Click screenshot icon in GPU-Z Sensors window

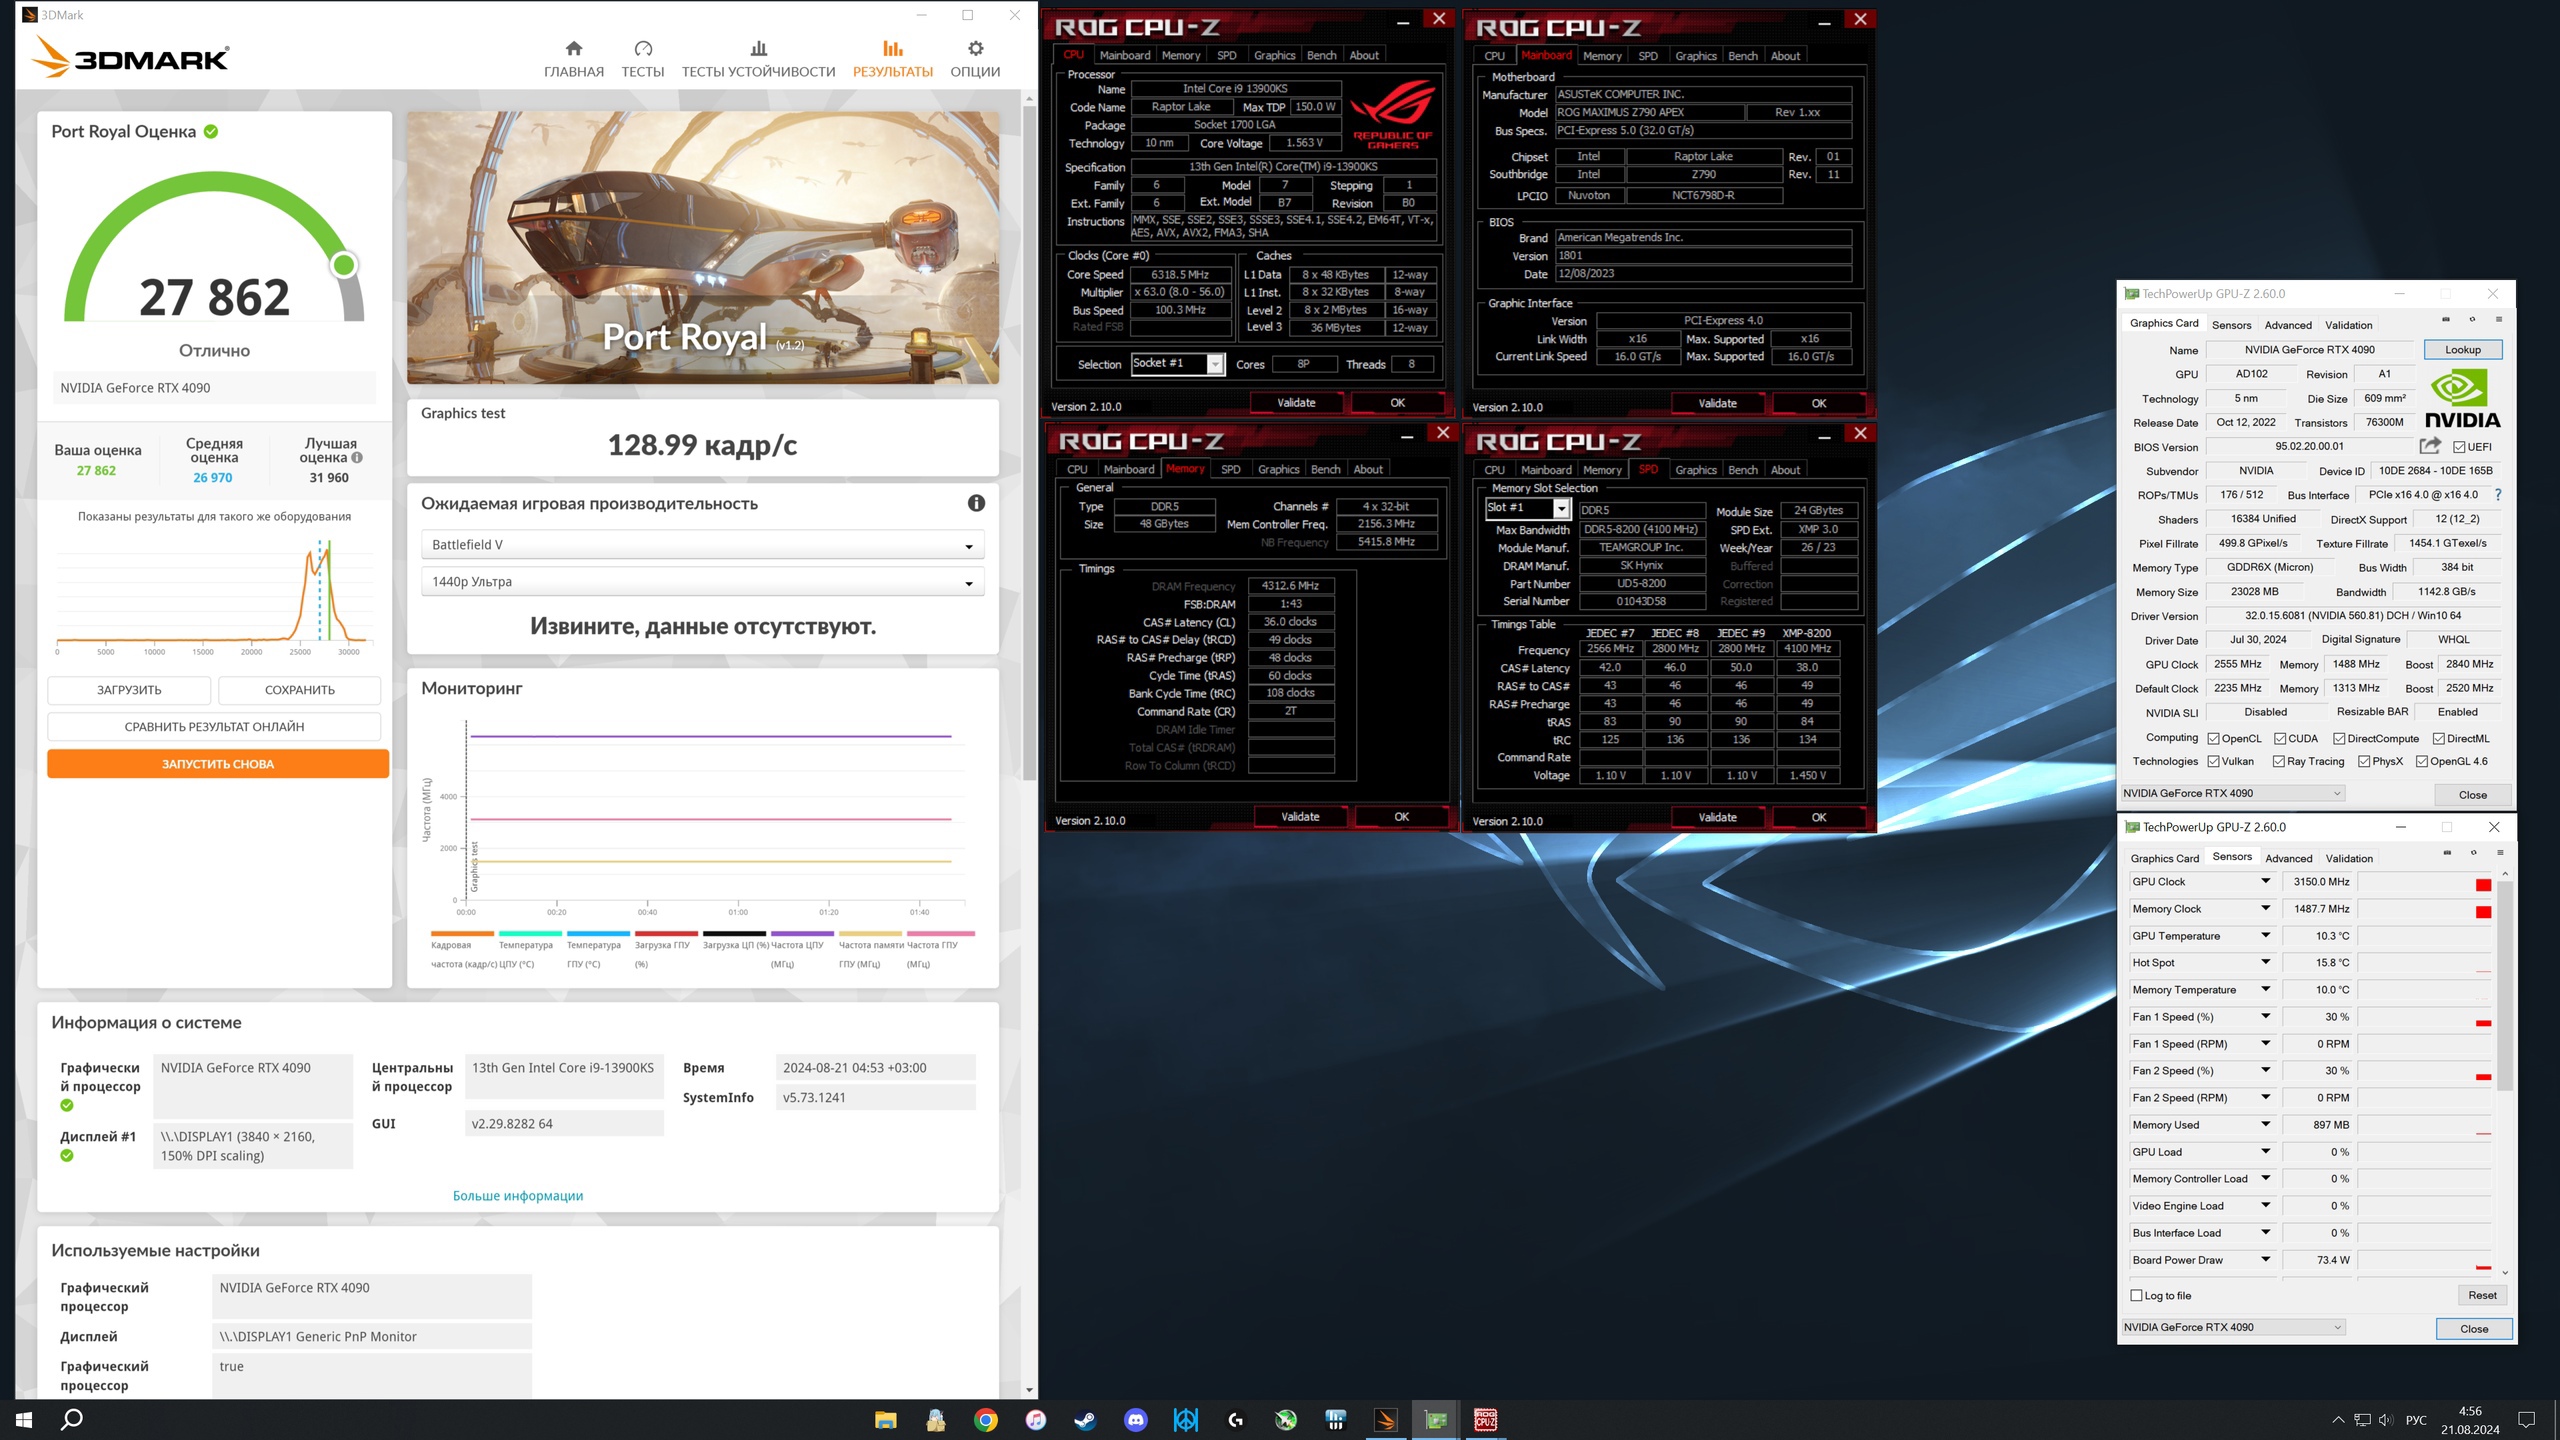tap(2447, 852)
